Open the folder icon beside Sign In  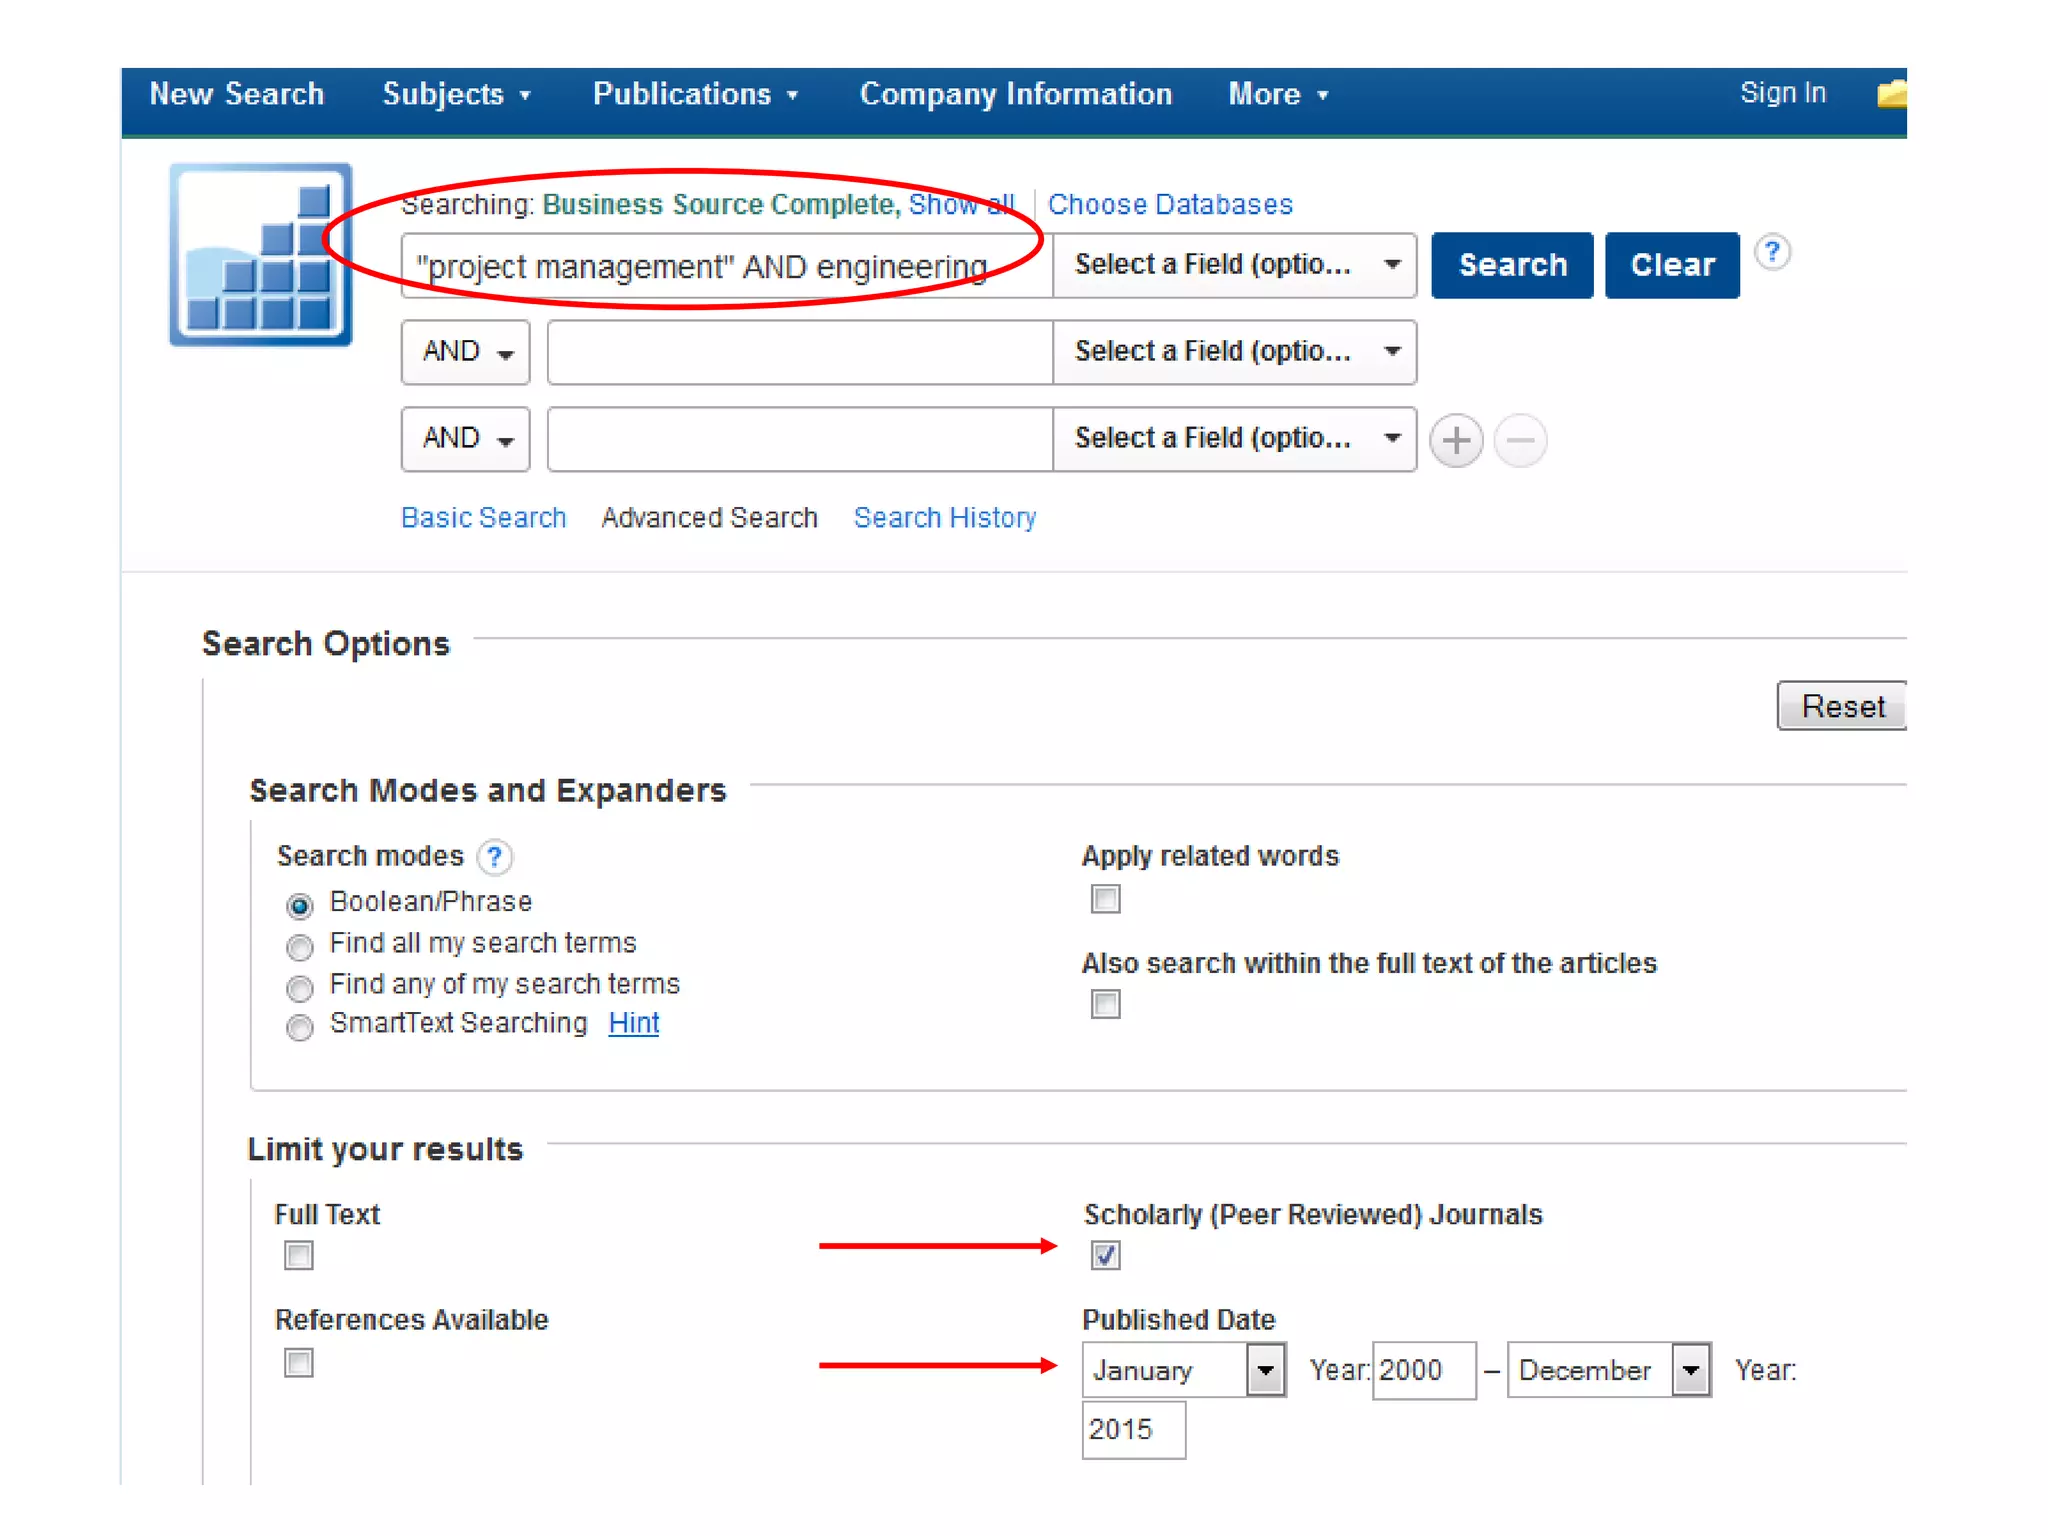(x=1890, y=94)
